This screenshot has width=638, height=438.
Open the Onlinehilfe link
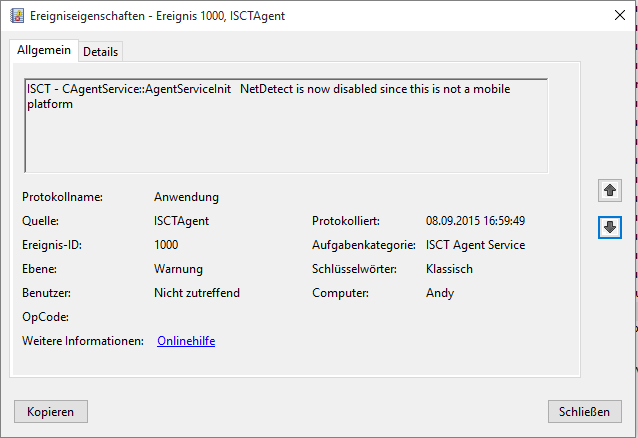click(x=186, y=341)
